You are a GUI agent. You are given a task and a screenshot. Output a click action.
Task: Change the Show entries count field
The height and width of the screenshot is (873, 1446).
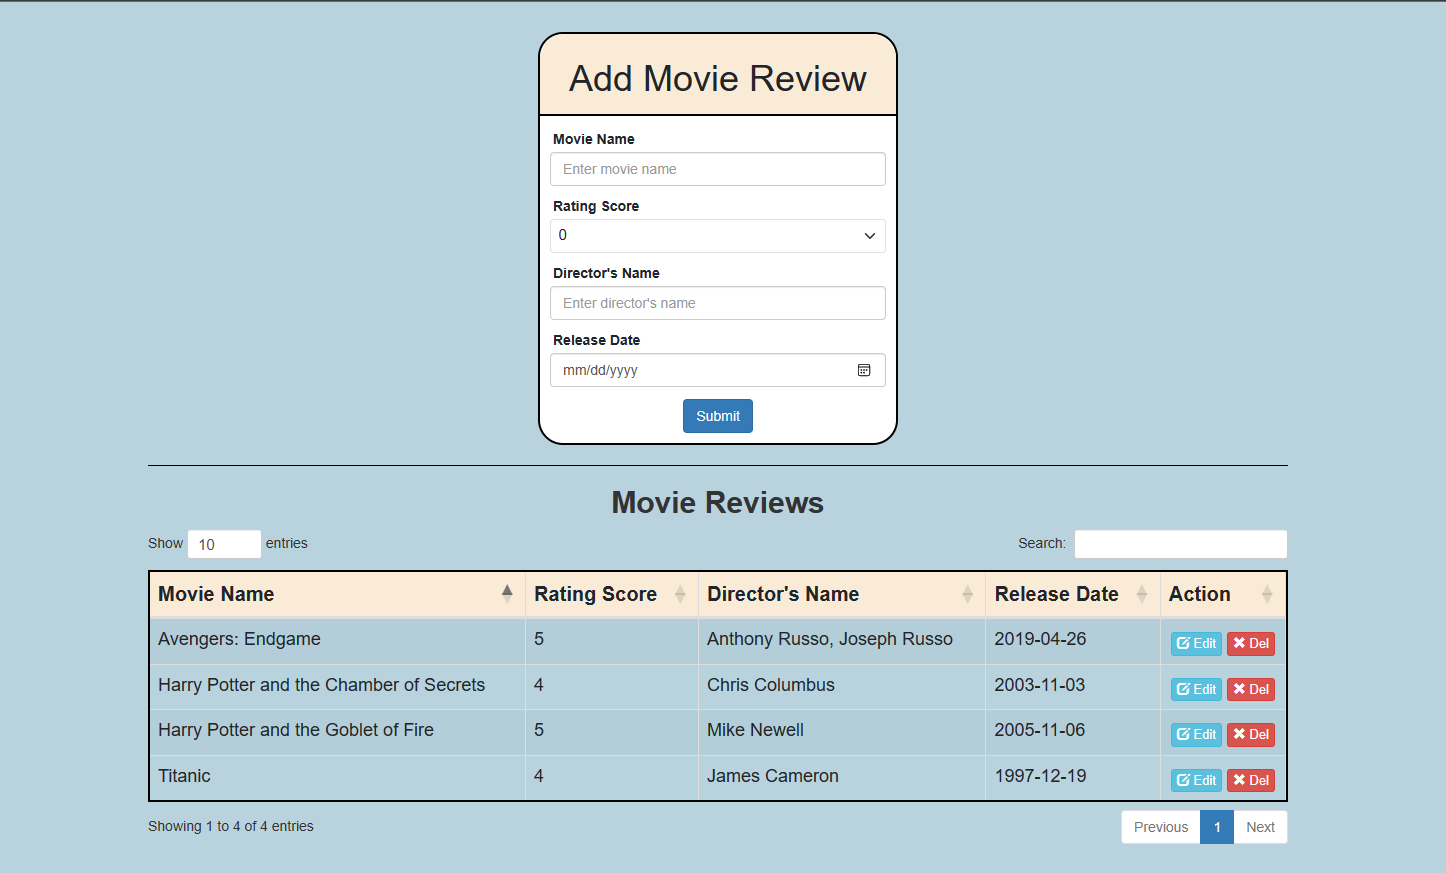click(224, 544)
